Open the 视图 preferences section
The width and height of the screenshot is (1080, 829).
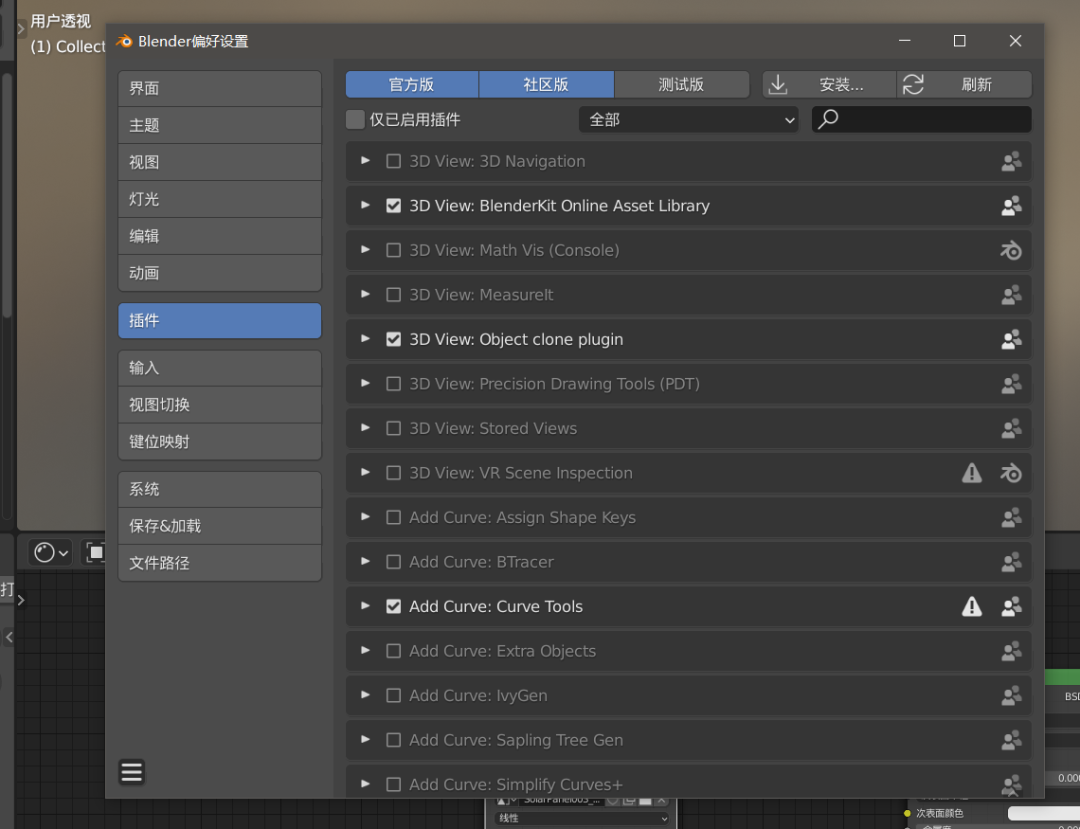[220, 162]
